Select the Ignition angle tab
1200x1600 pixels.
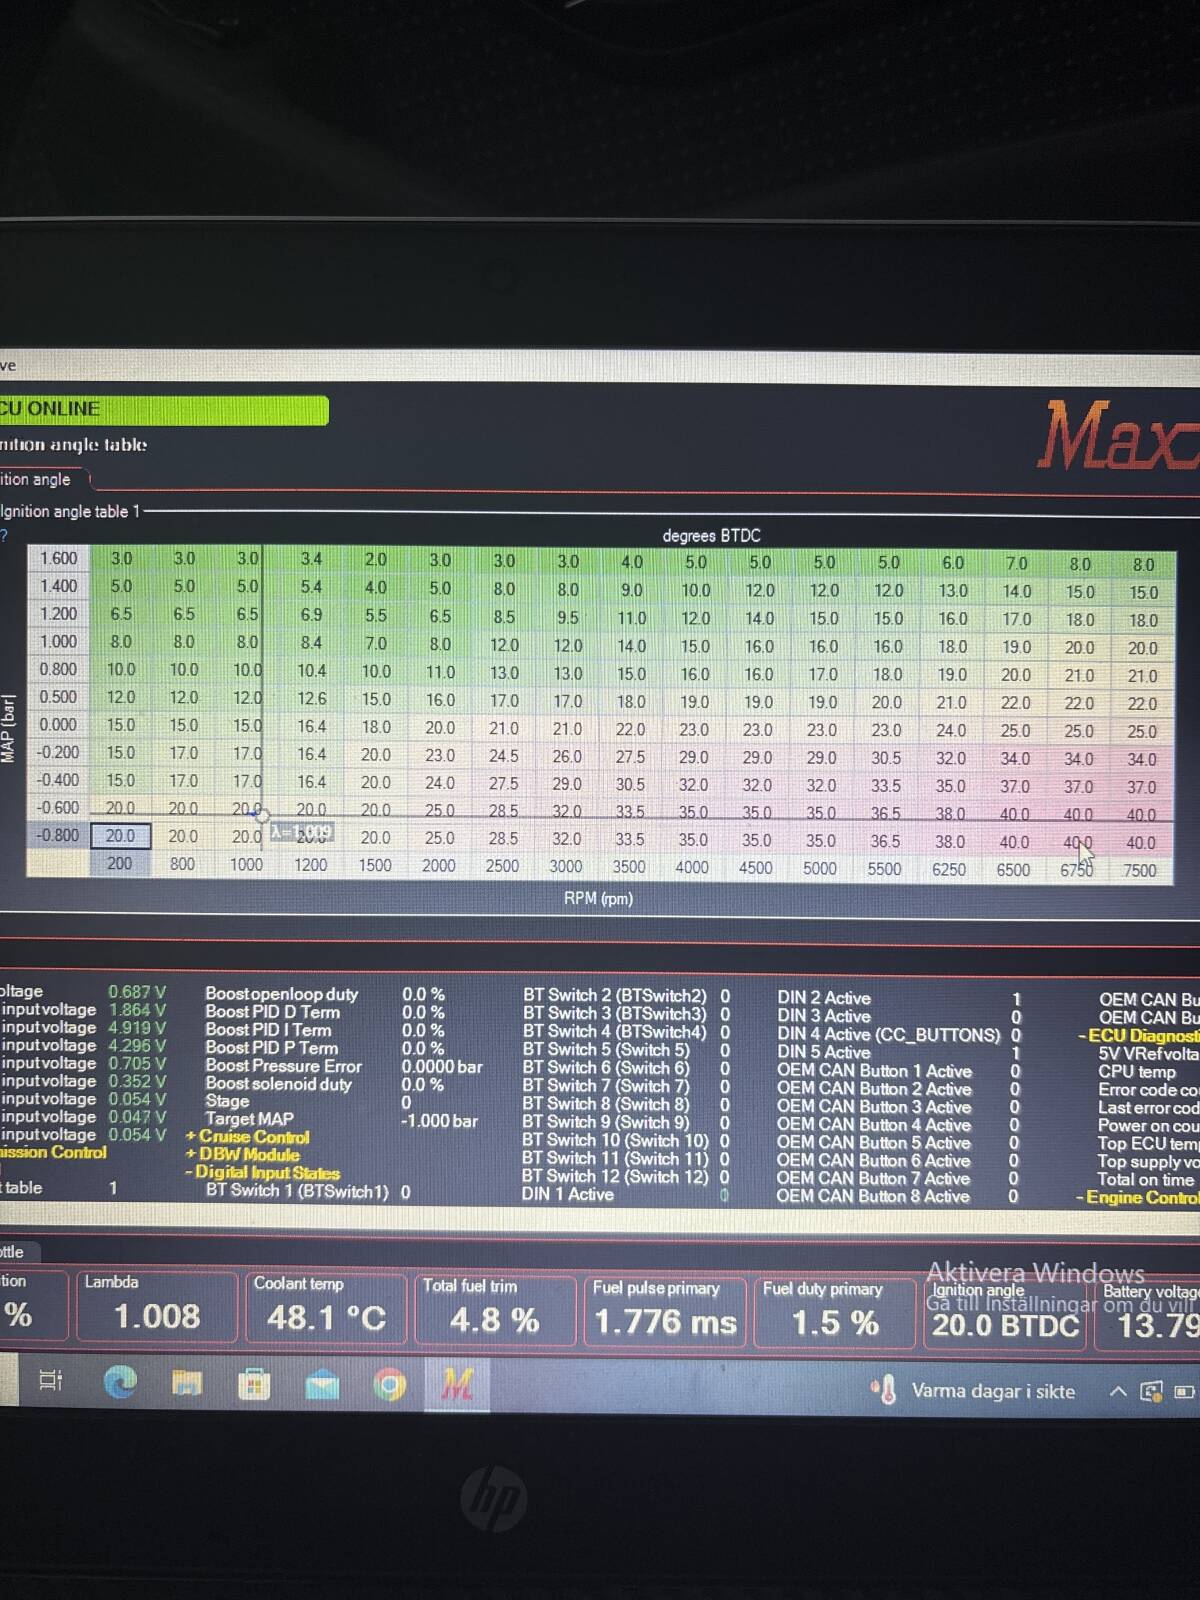click(38, 480)
